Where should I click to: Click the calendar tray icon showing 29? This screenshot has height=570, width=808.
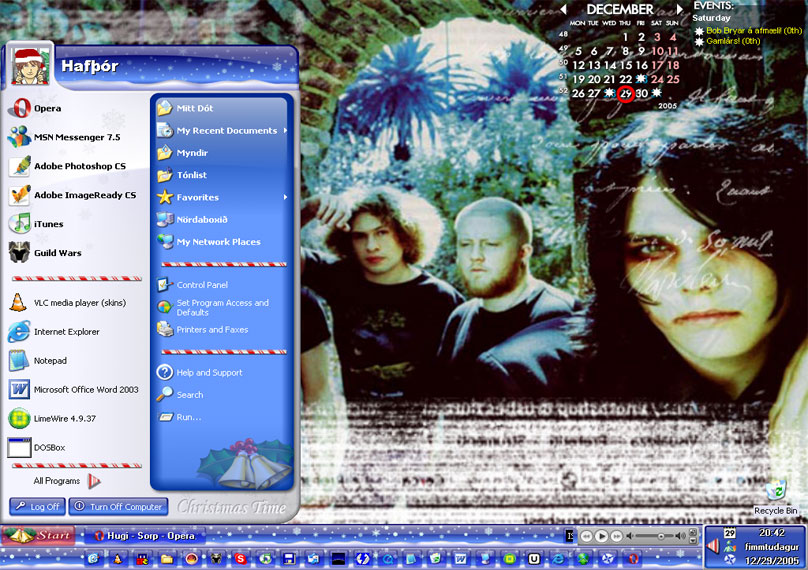coord(729,533)
